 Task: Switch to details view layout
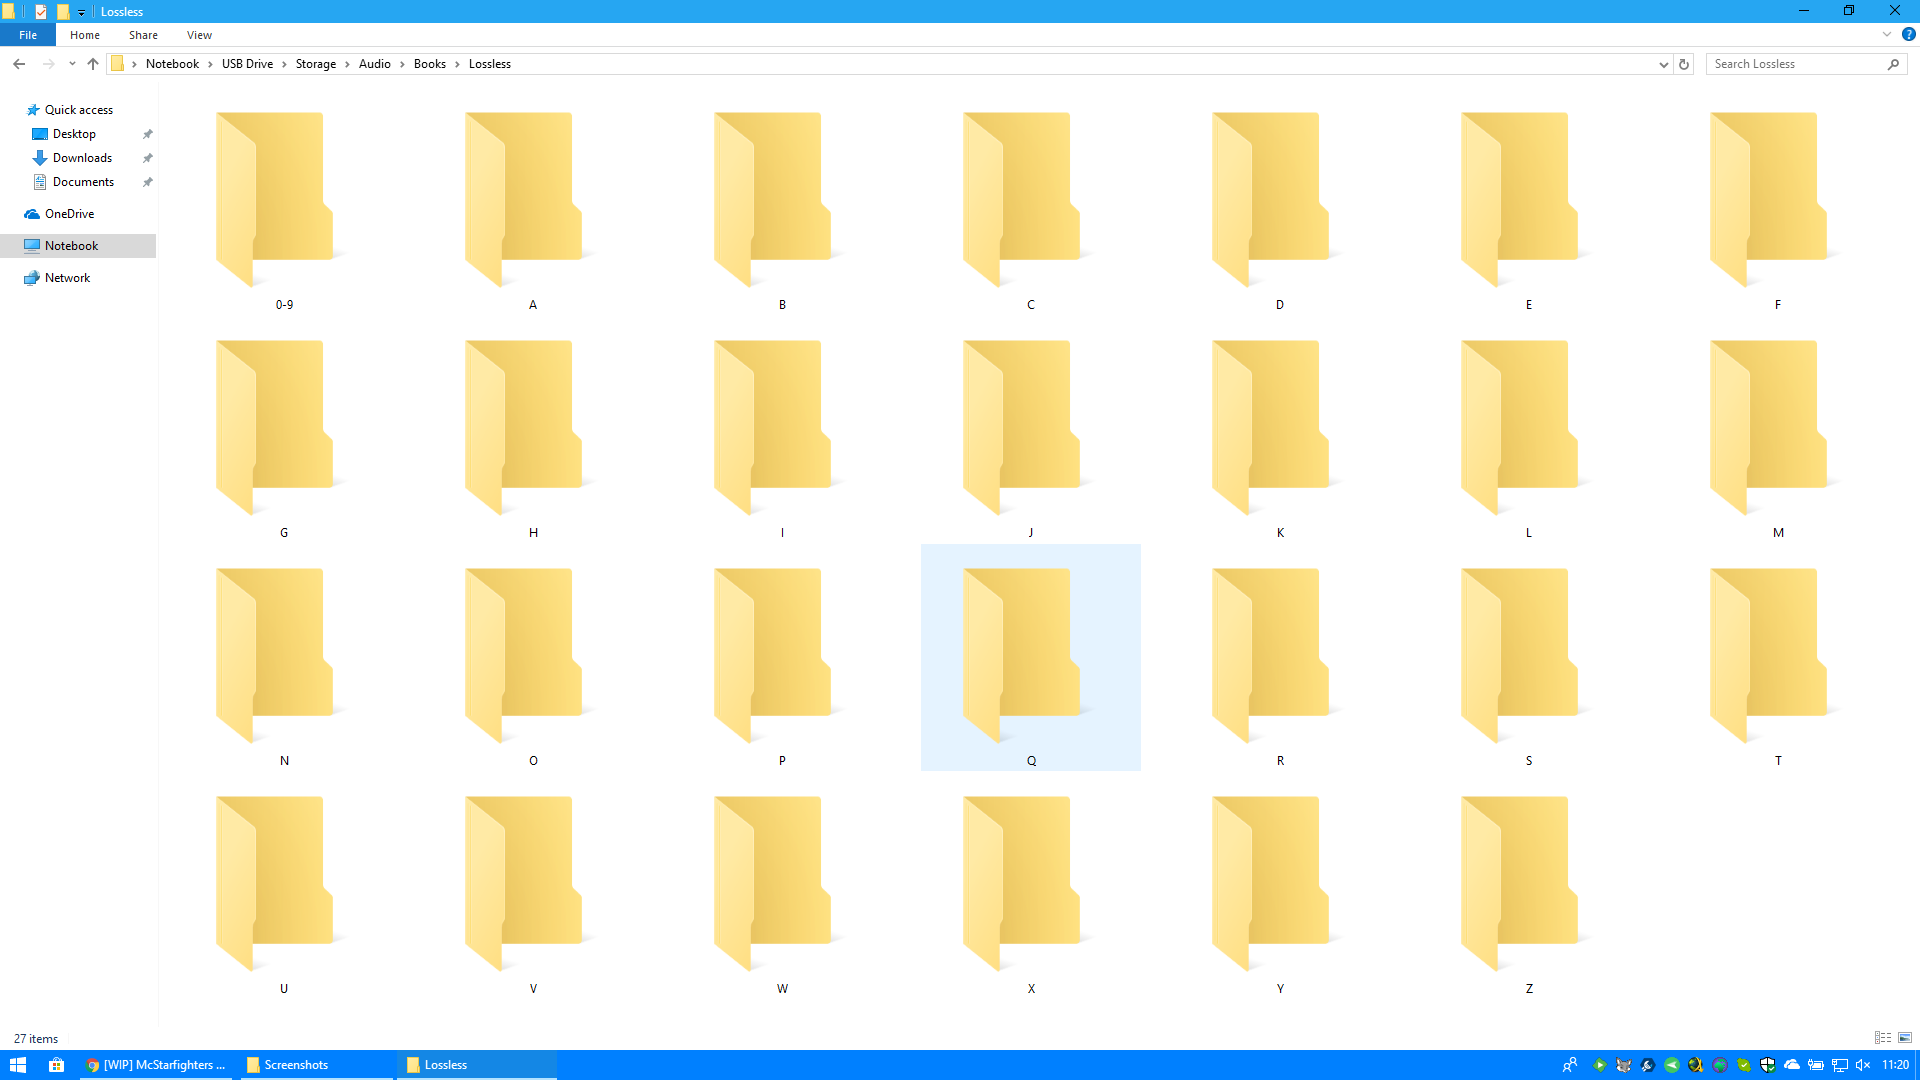(x=1883, y=1038)
